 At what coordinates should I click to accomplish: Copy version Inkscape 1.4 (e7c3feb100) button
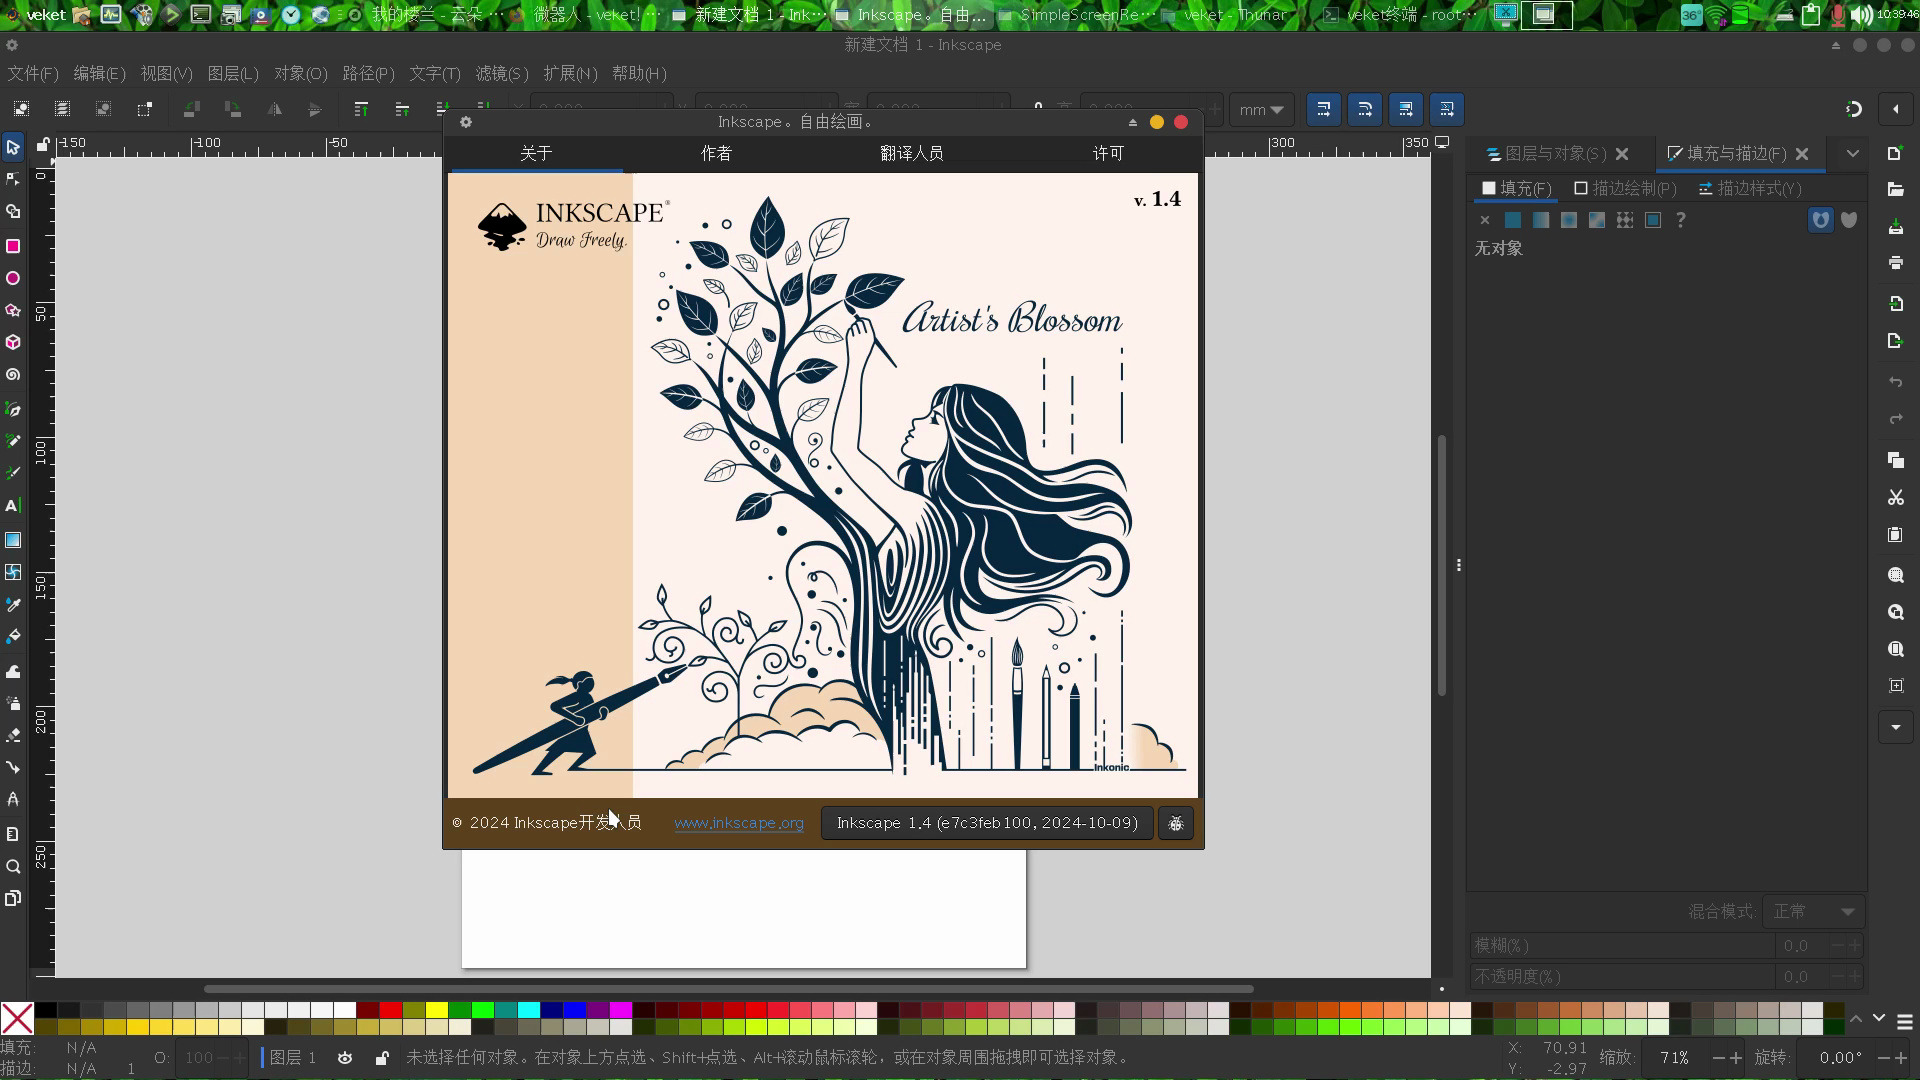(x=987, y=823)
